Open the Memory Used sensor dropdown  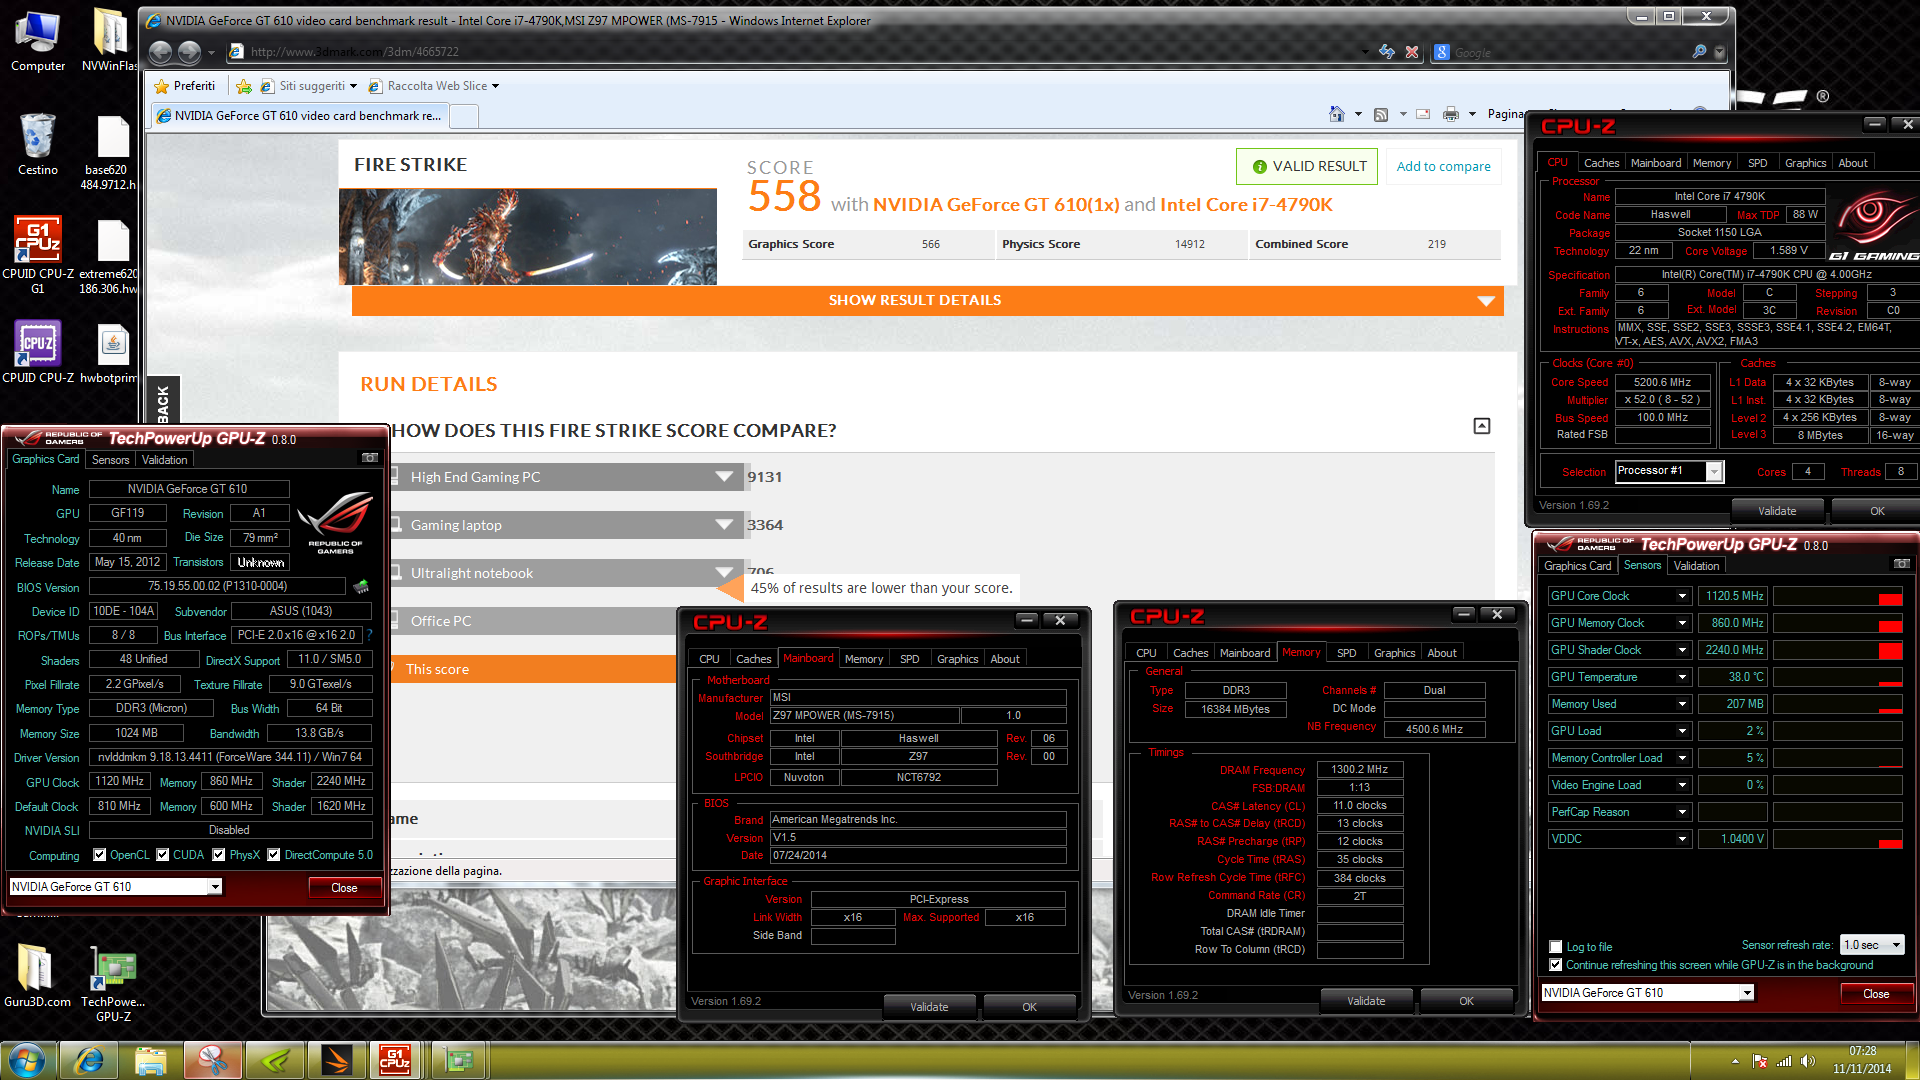point(1682,704)
